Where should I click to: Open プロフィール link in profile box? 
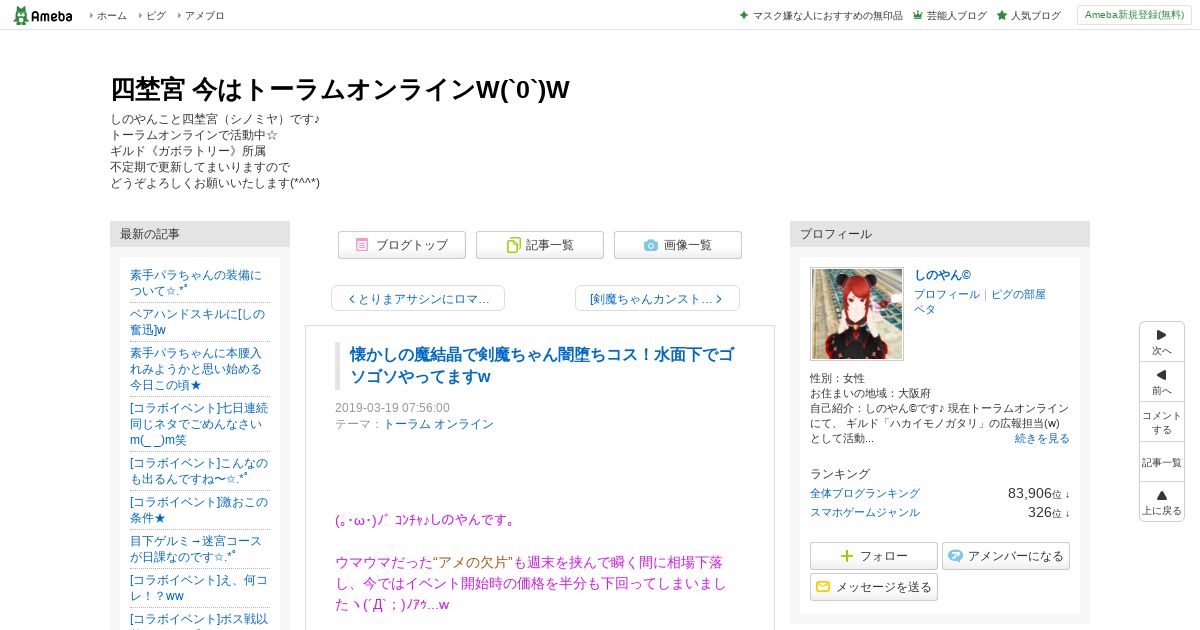coord(947,295)
